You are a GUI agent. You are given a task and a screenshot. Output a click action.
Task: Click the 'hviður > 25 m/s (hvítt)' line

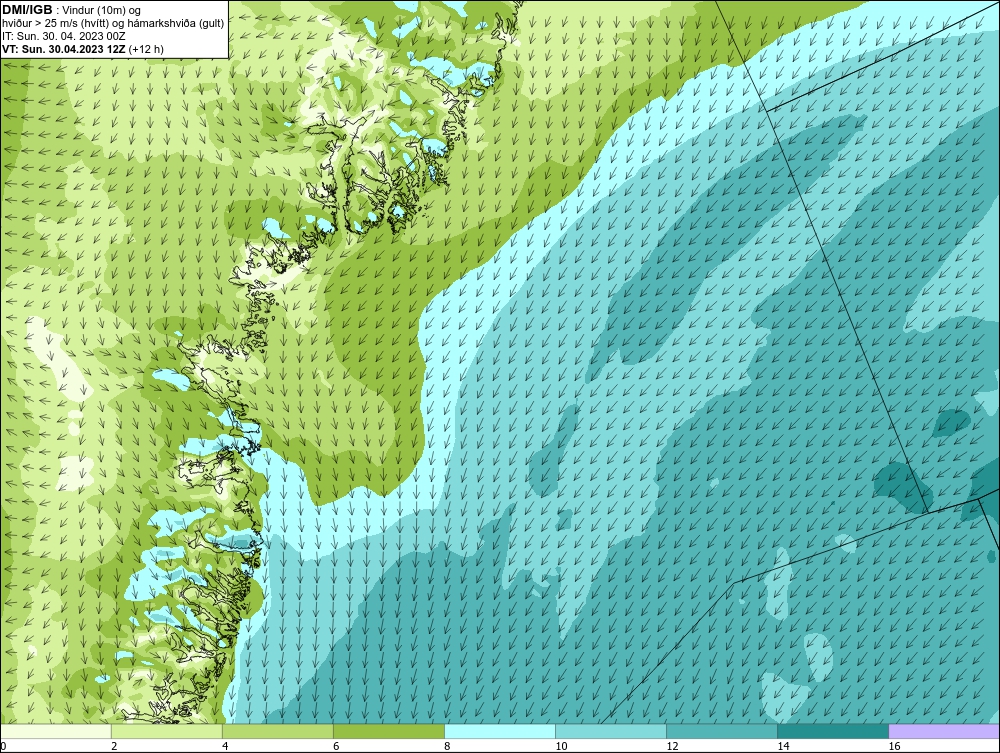click(x=113, y=24)
